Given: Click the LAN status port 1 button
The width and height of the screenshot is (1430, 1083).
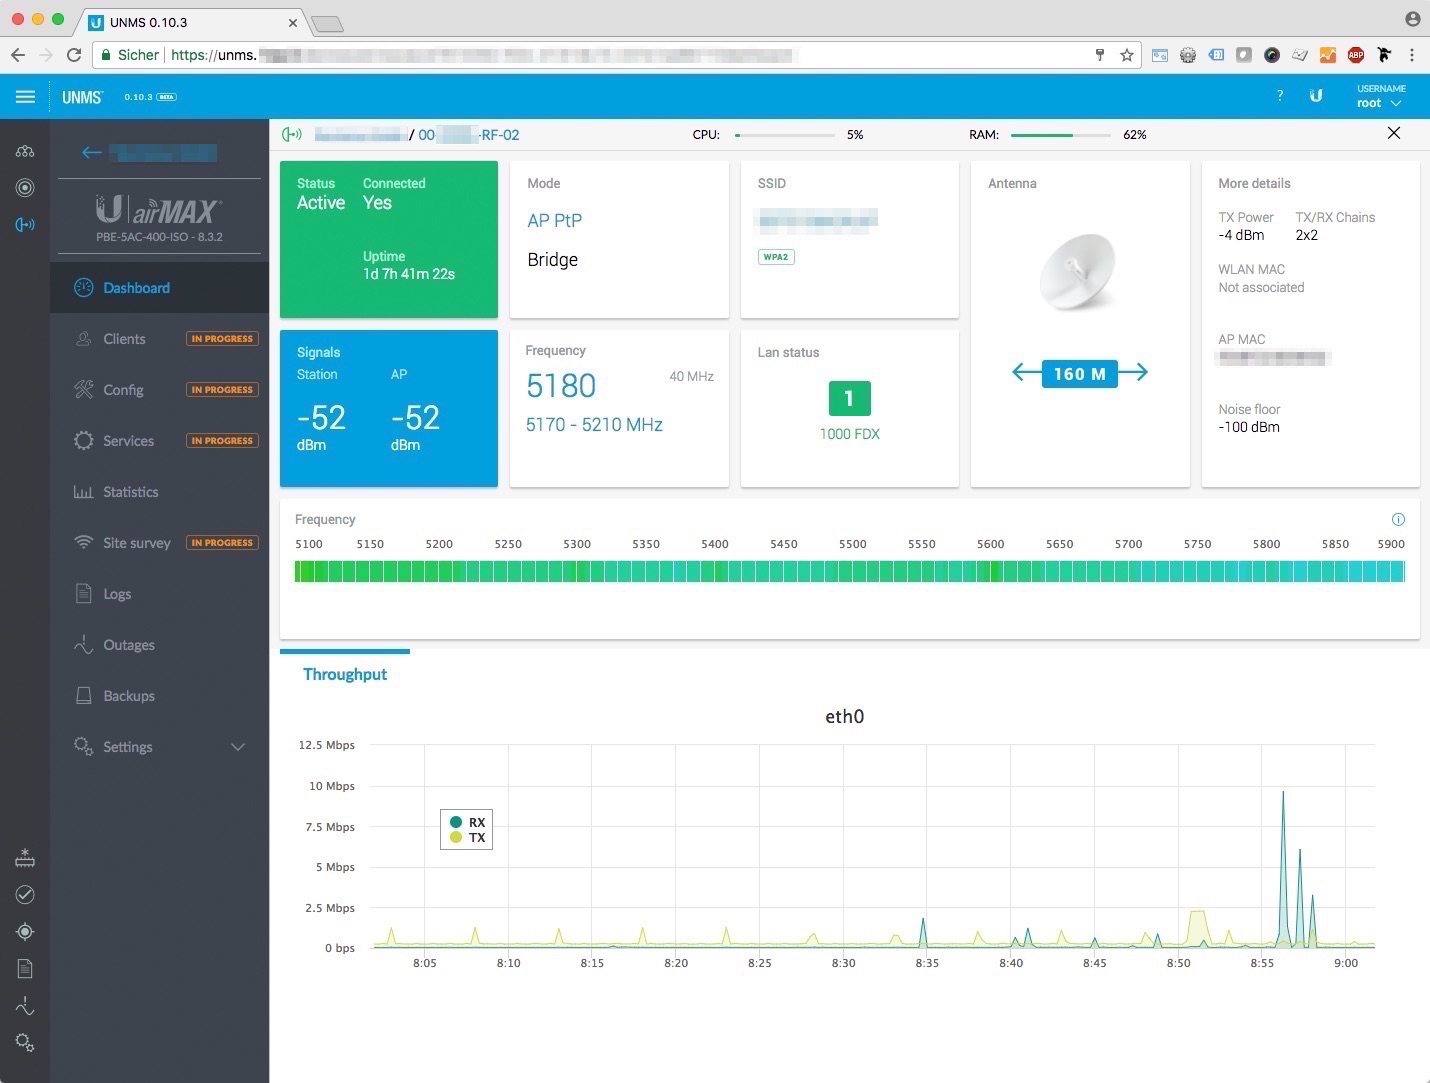Looking at the screenshot, I should 849,399.
